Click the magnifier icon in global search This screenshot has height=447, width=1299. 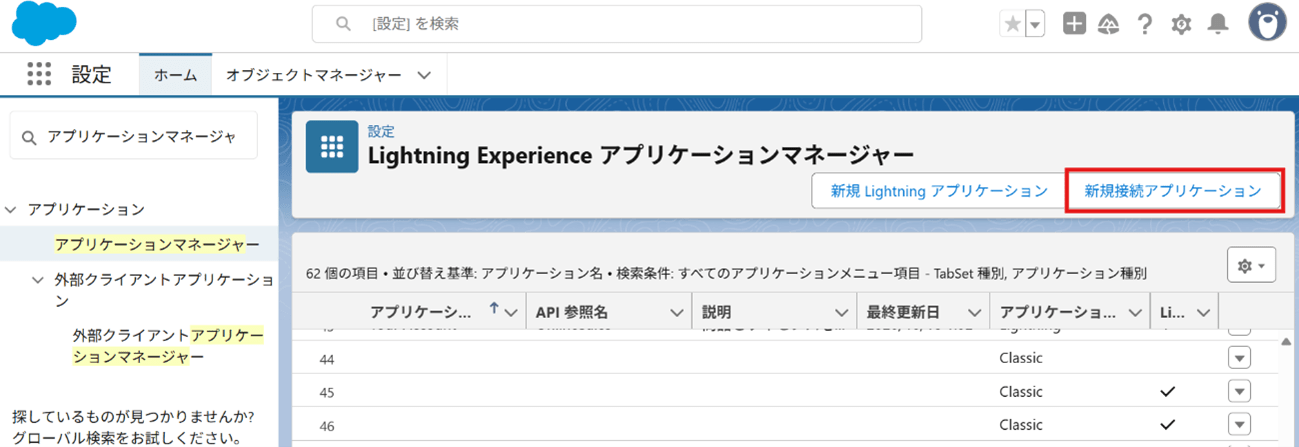[x=343, y=24]
